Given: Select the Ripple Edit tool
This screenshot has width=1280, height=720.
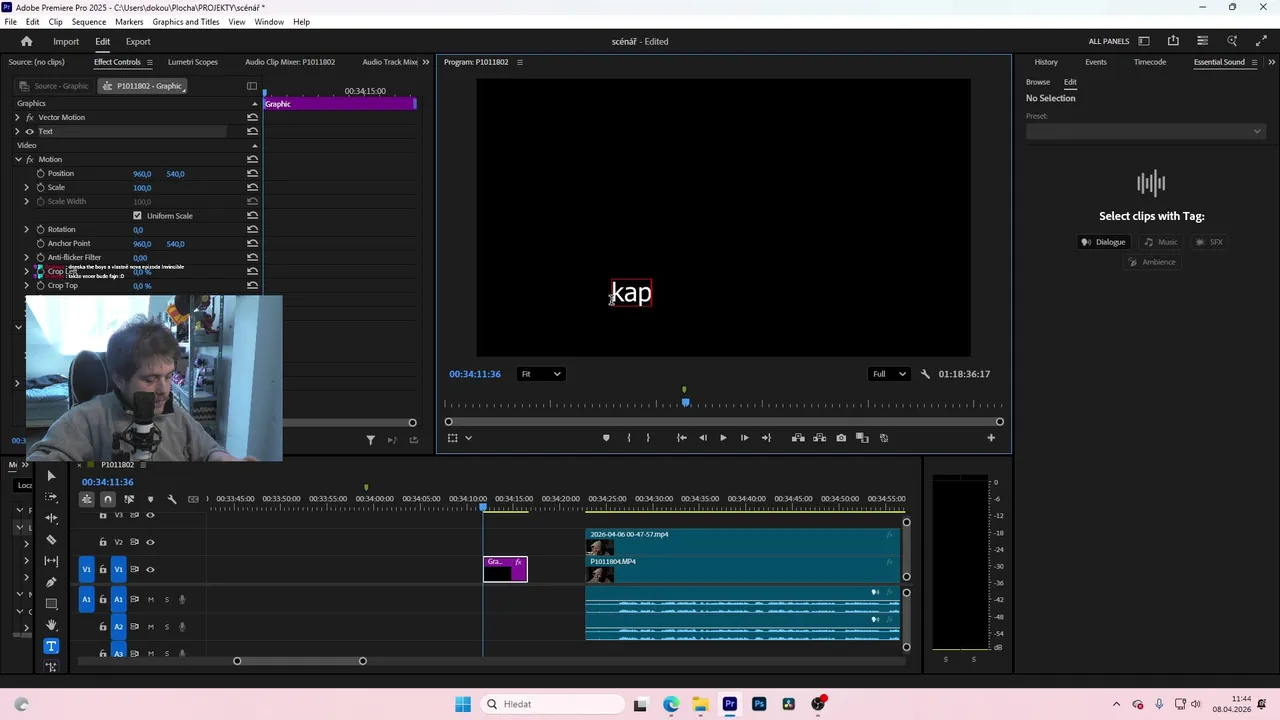Looking at the screenshot, I should click(51, 518).
